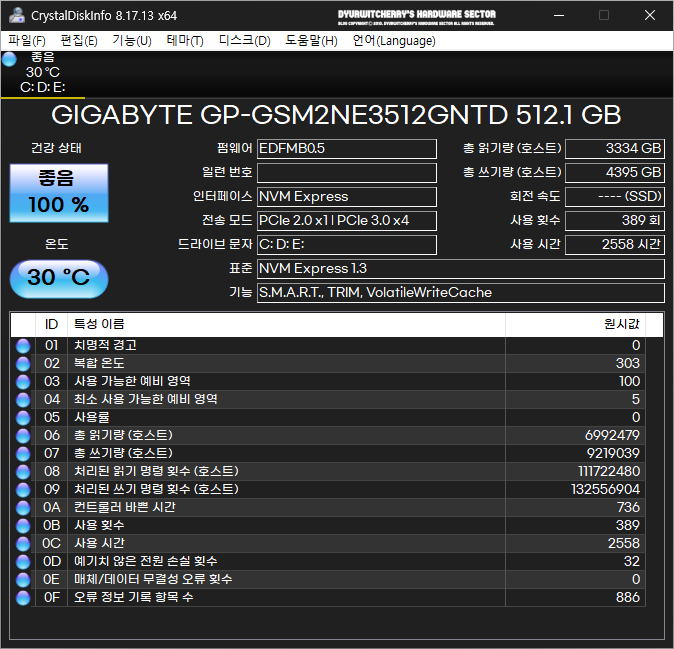The image size is (674, 649).
Task: Click status orb for 03 사용 가능한 예비 영역
Action: 23,382
